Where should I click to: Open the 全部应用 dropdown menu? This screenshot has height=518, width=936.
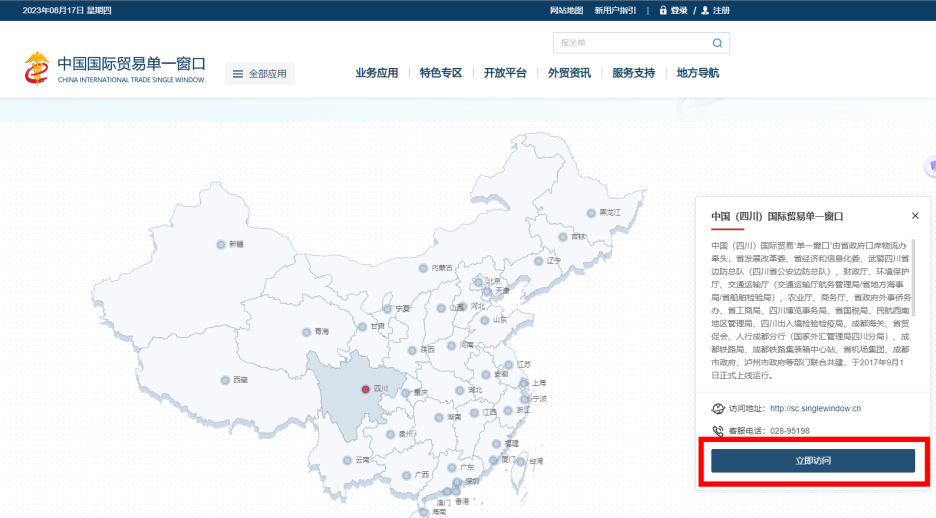click(x=260, y=74)
